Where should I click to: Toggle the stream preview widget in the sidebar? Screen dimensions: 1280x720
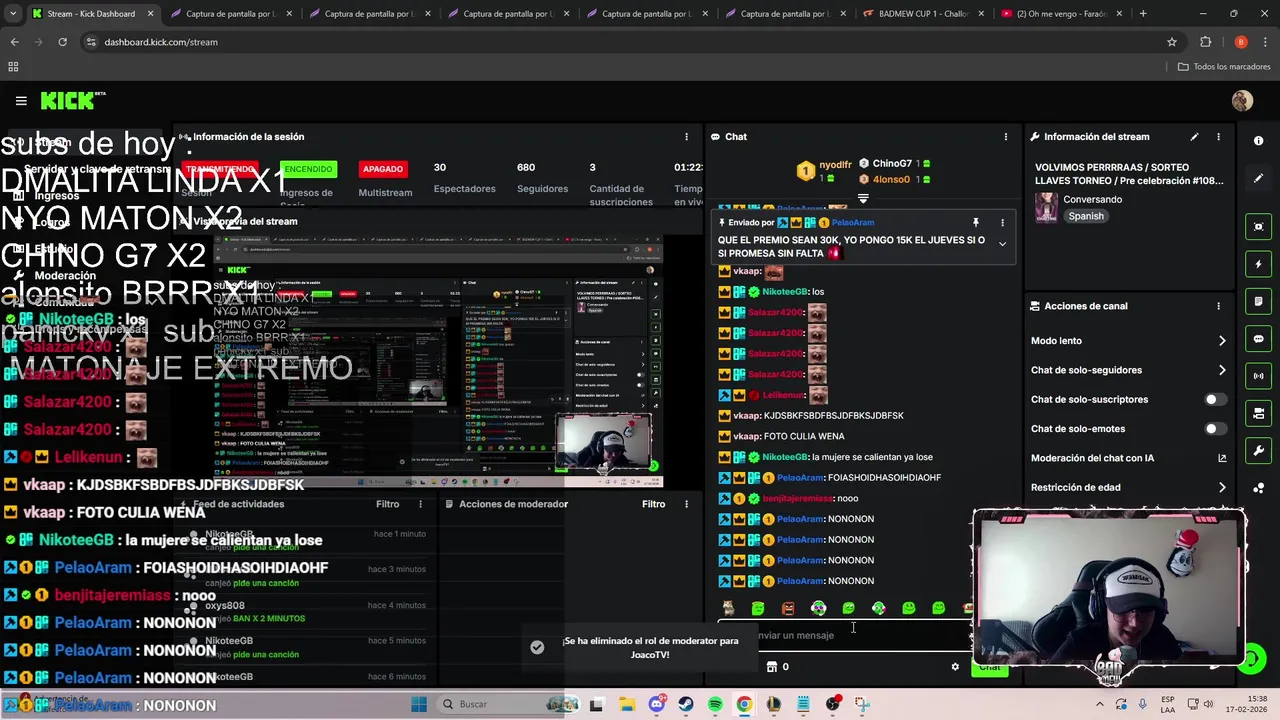coord(1258,227)
